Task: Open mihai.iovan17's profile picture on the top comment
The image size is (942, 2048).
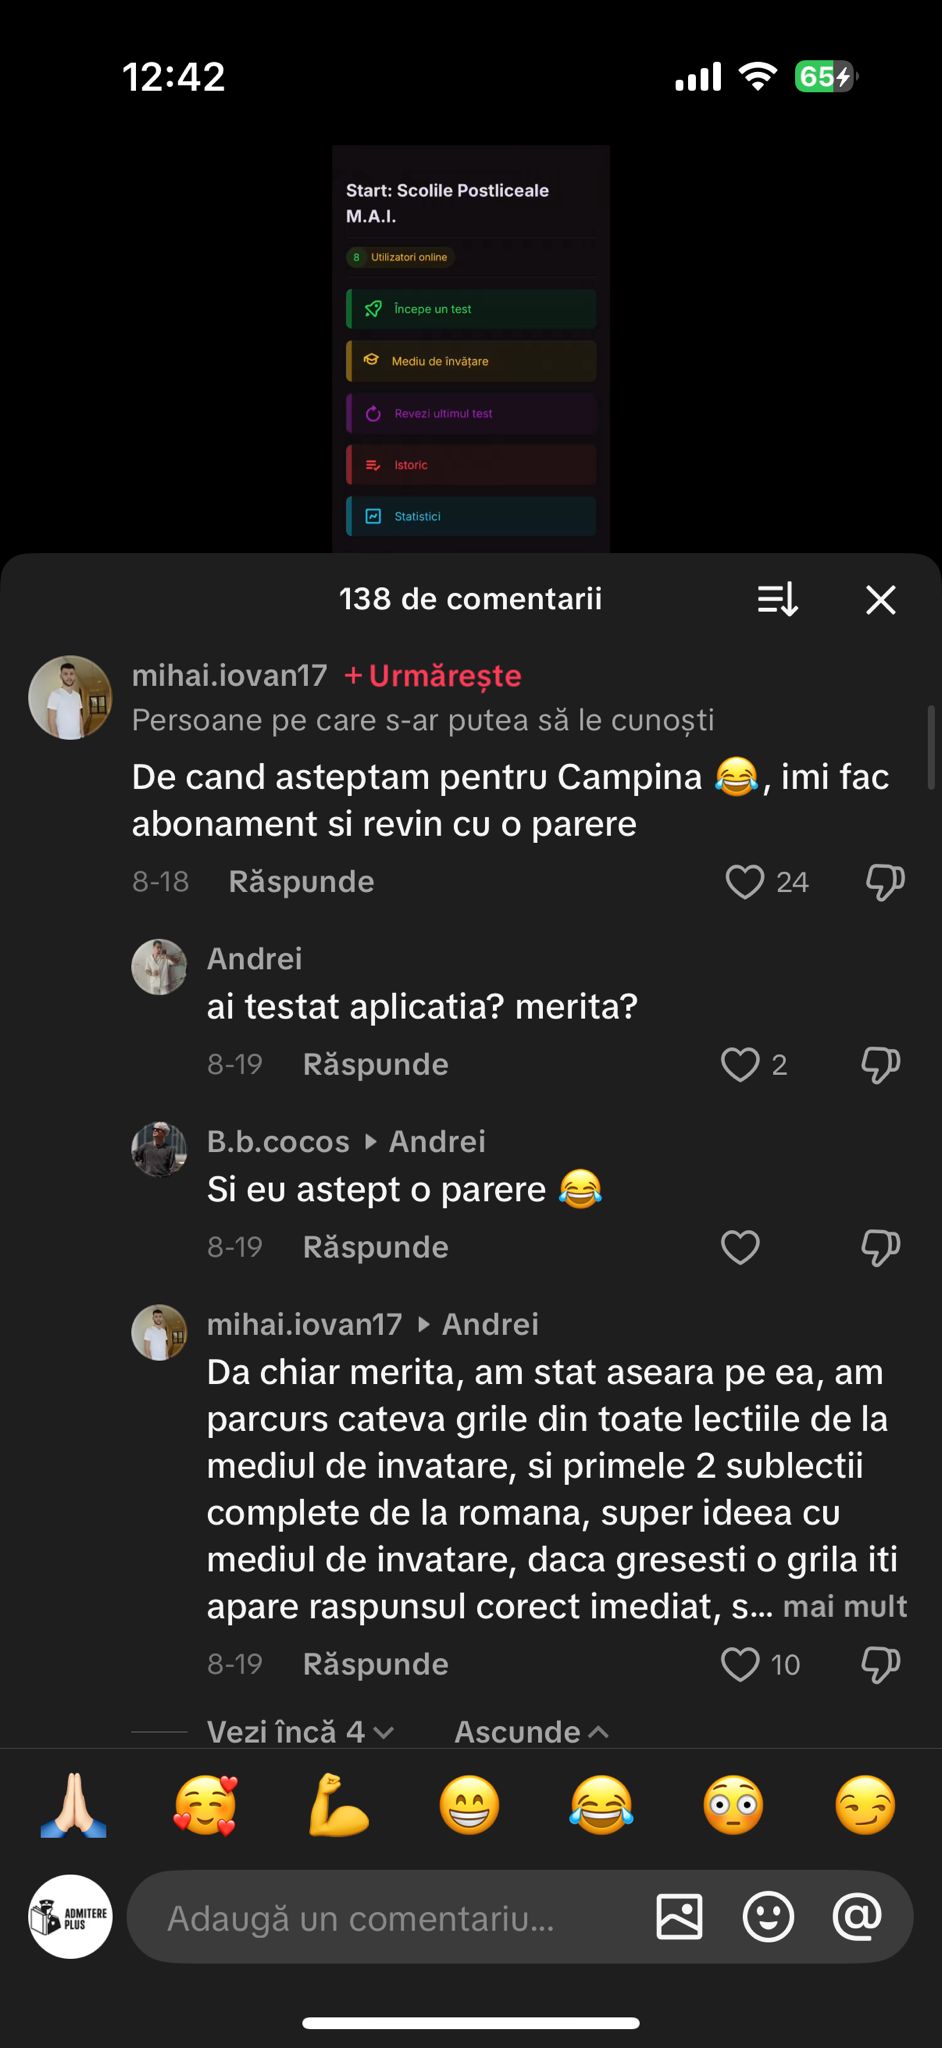Action: coord(70,697)
